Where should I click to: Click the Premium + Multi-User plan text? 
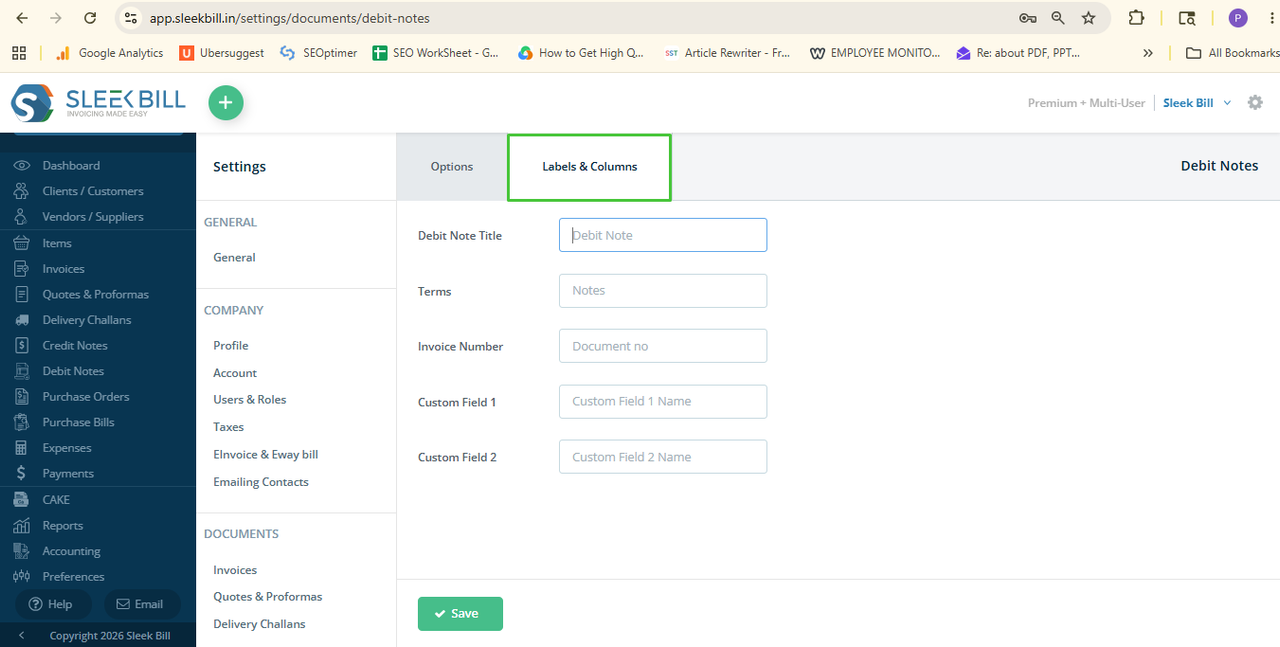(x=1086, y=103)
